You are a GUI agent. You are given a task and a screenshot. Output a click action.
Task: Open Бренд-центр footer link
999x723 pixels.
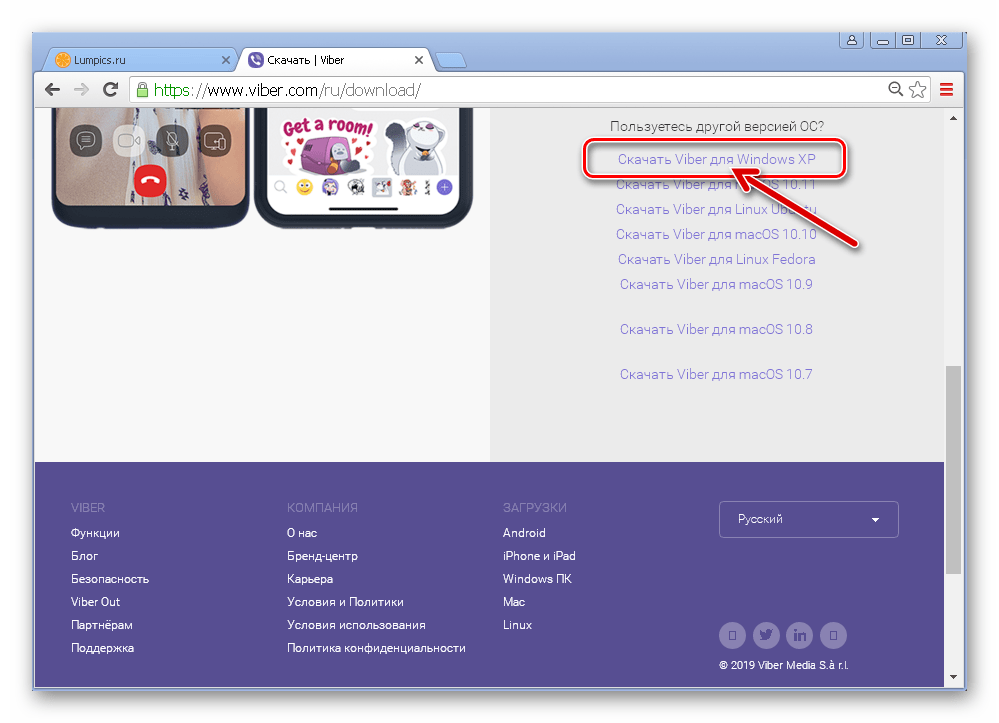tap(322, 556)
